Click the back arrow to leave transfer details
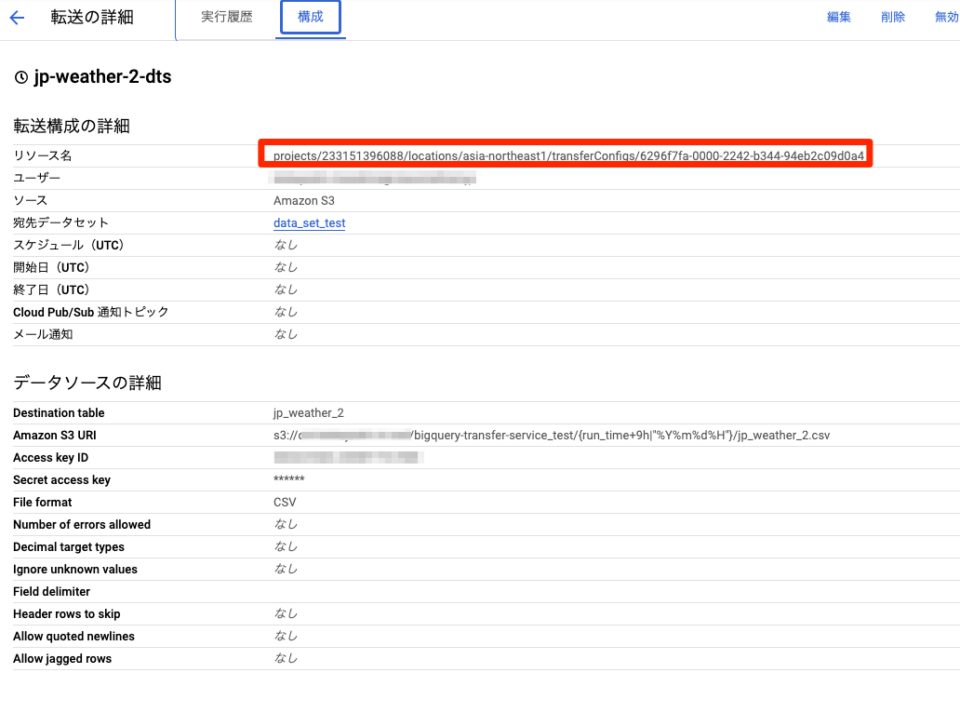 [x=16, y=17]
